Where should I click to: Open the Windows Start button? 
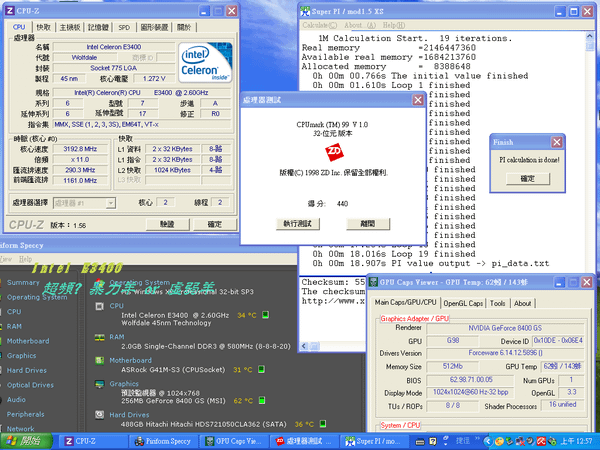26,441
